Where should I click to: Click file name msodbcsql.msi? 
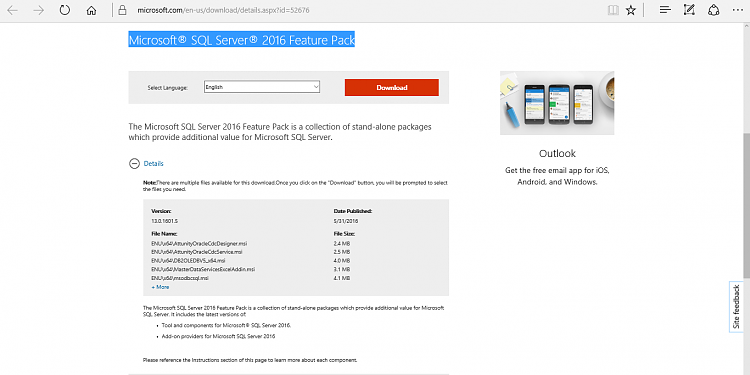[179, 278]
